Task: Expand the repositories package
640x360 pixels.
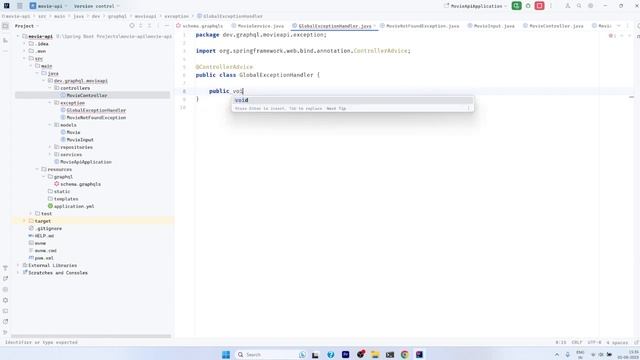Action: (x=50, y=147)
